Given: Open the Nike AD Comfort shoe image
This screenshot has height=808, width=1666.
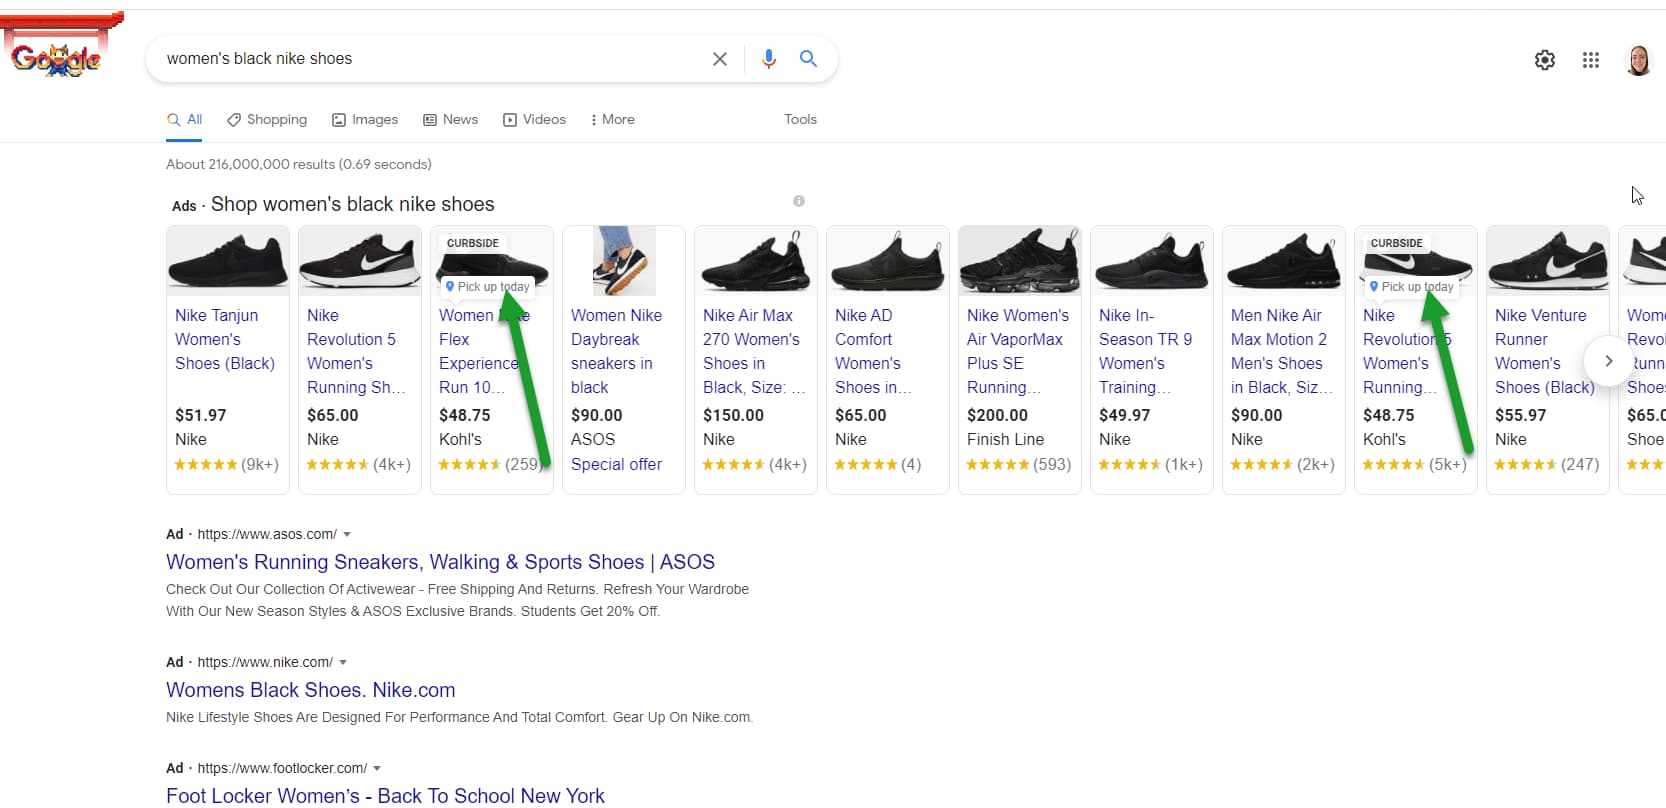Looking at the screenshot, I should click(x=888, y=261).
